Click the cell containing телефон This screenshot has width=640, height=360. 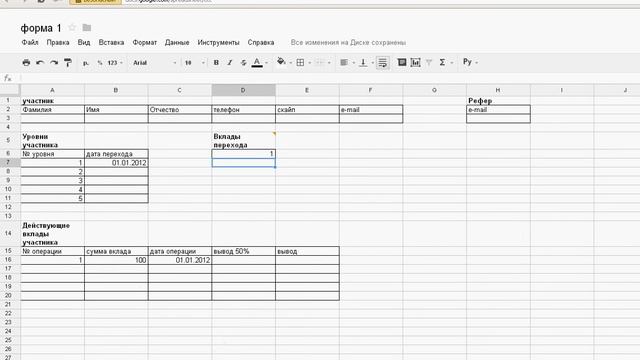pos(244,109)
